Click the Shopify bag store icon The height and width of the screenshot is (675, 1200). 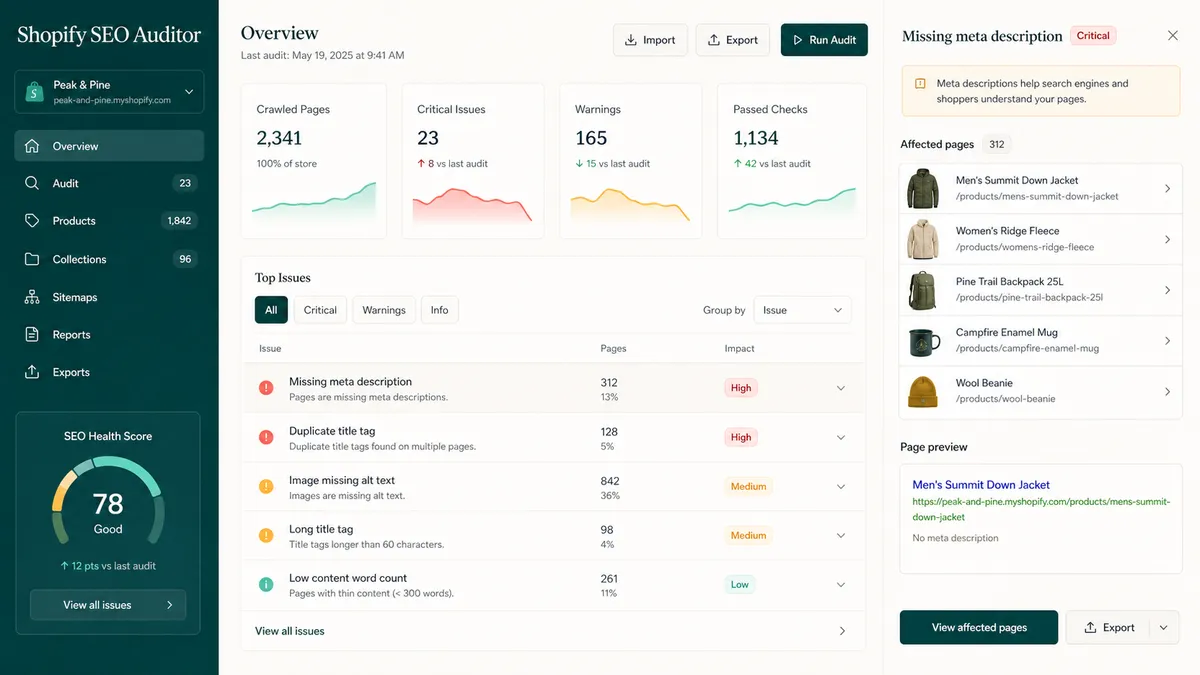point(35,92)
